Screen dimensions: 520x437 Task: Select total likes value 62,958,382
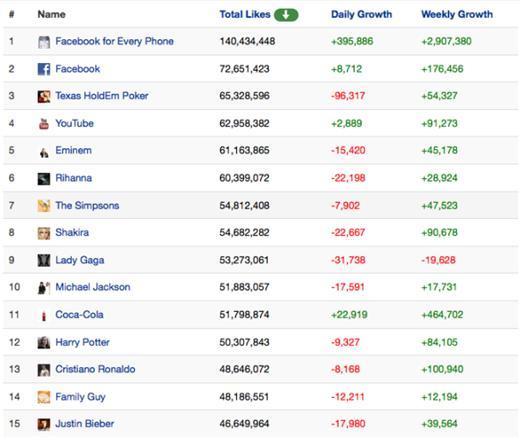tap(244, 123)
